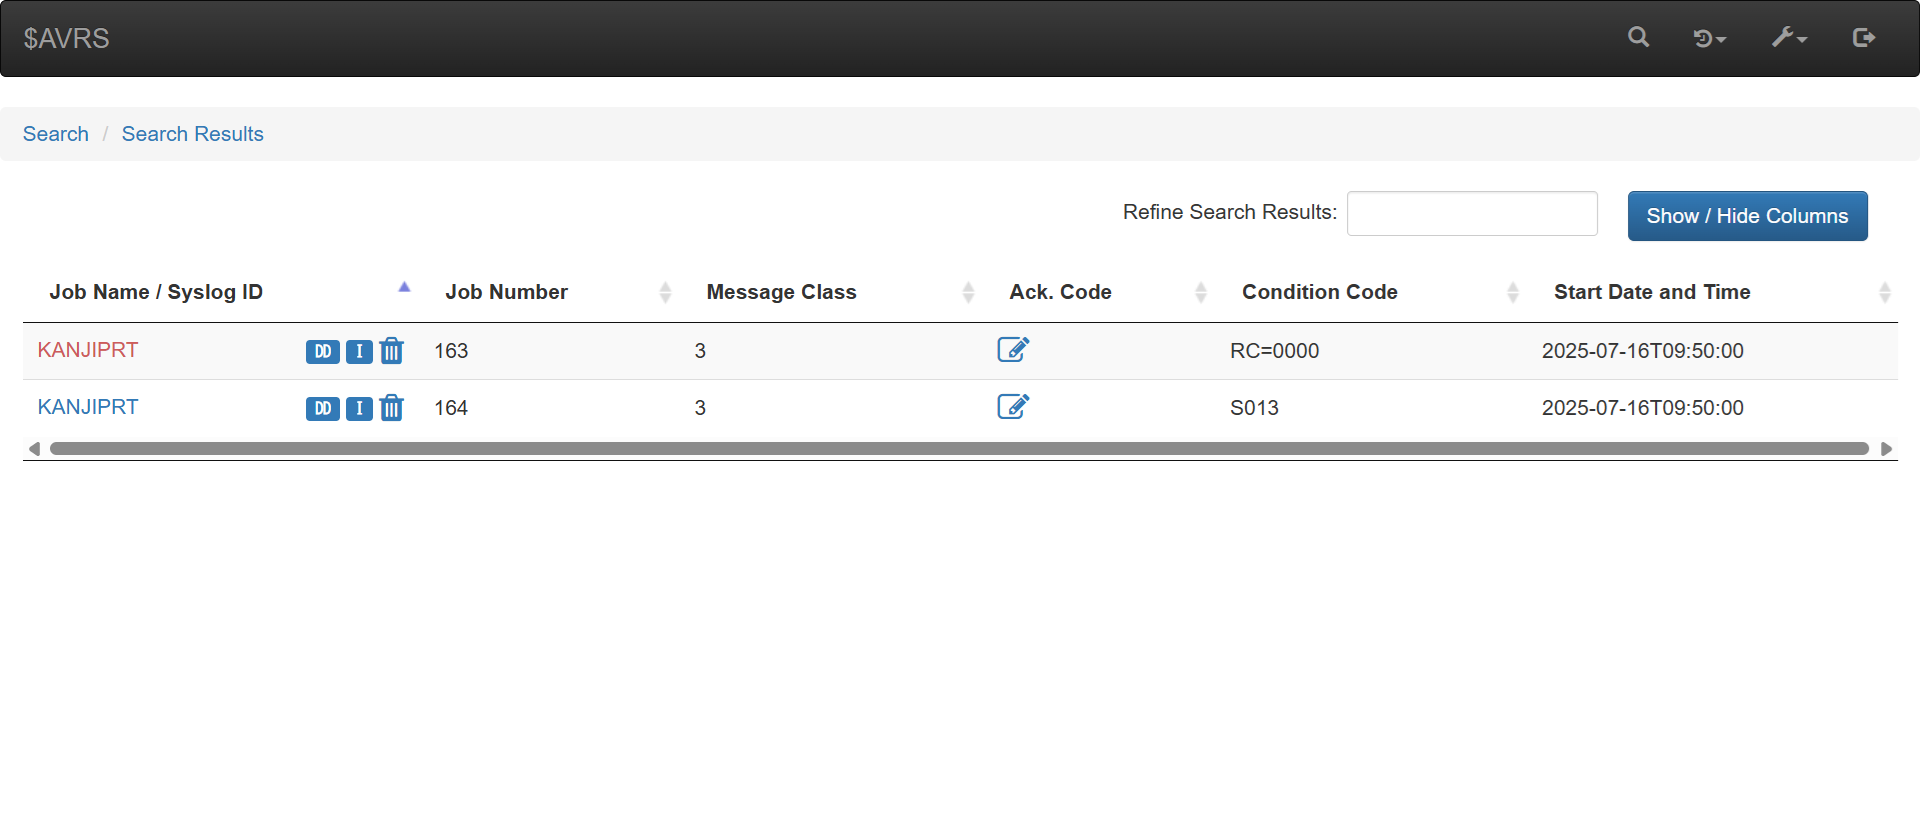Click Show / Hide Columns button
Viewport: 1920px width, 818px height.
[1747, 216]
